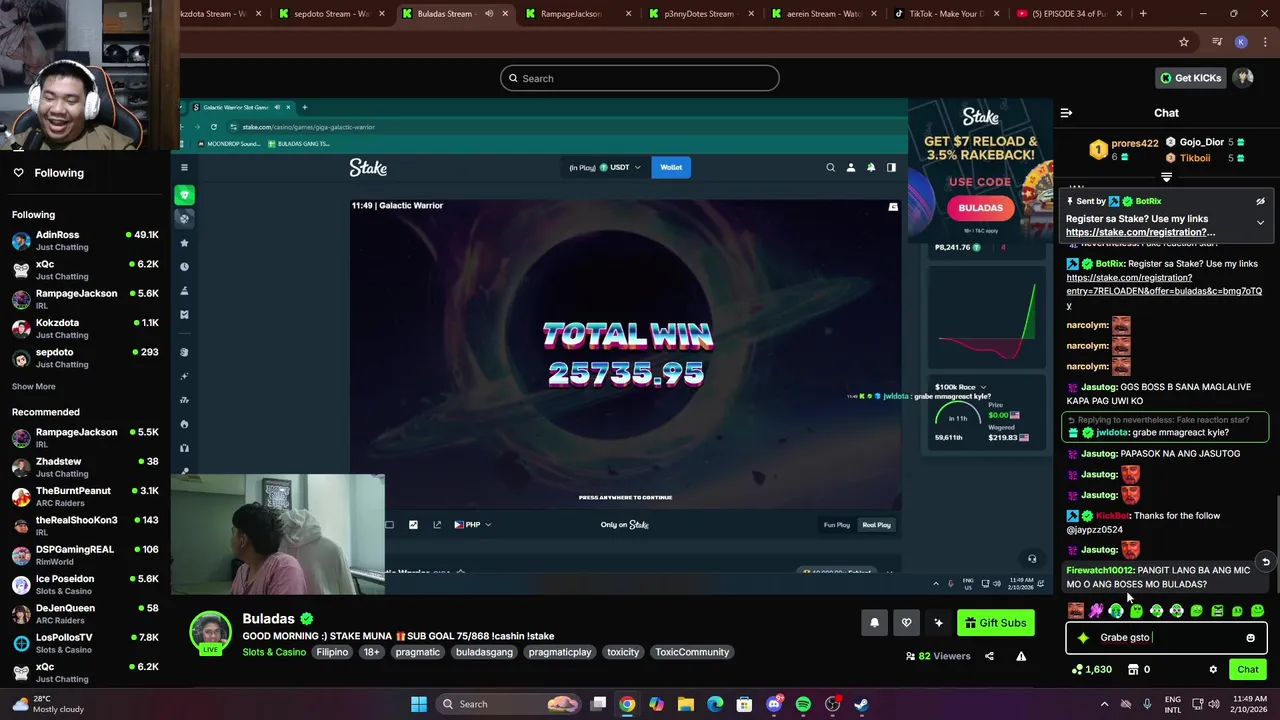Insert the purple clapping hands emote
The width and height of the screenshot is (1280, 720).
1096,610
